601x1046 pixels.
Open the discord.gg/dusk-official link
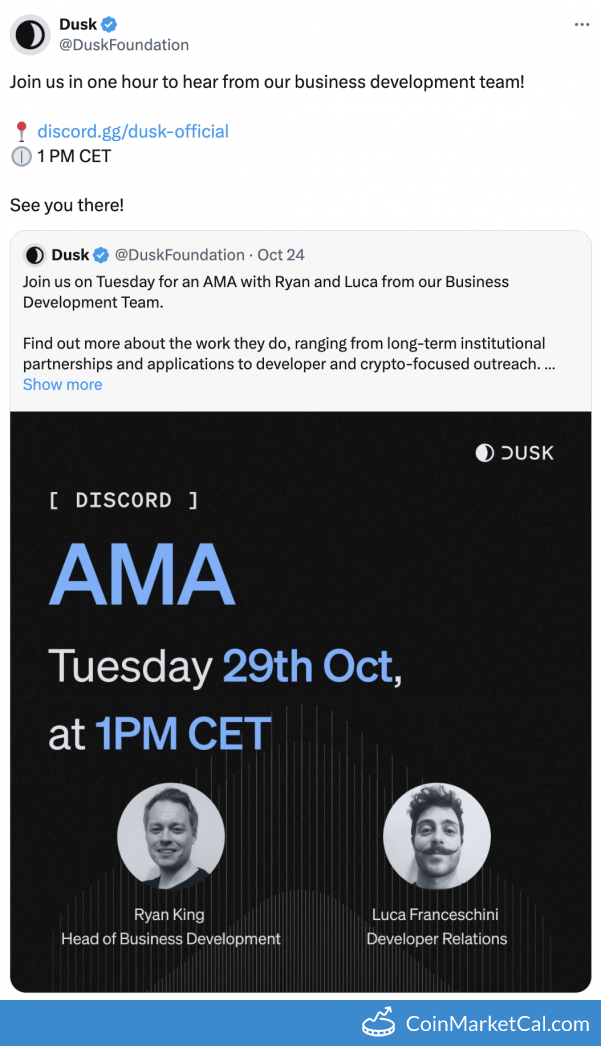pyautogui.click(x=133, y=131)
